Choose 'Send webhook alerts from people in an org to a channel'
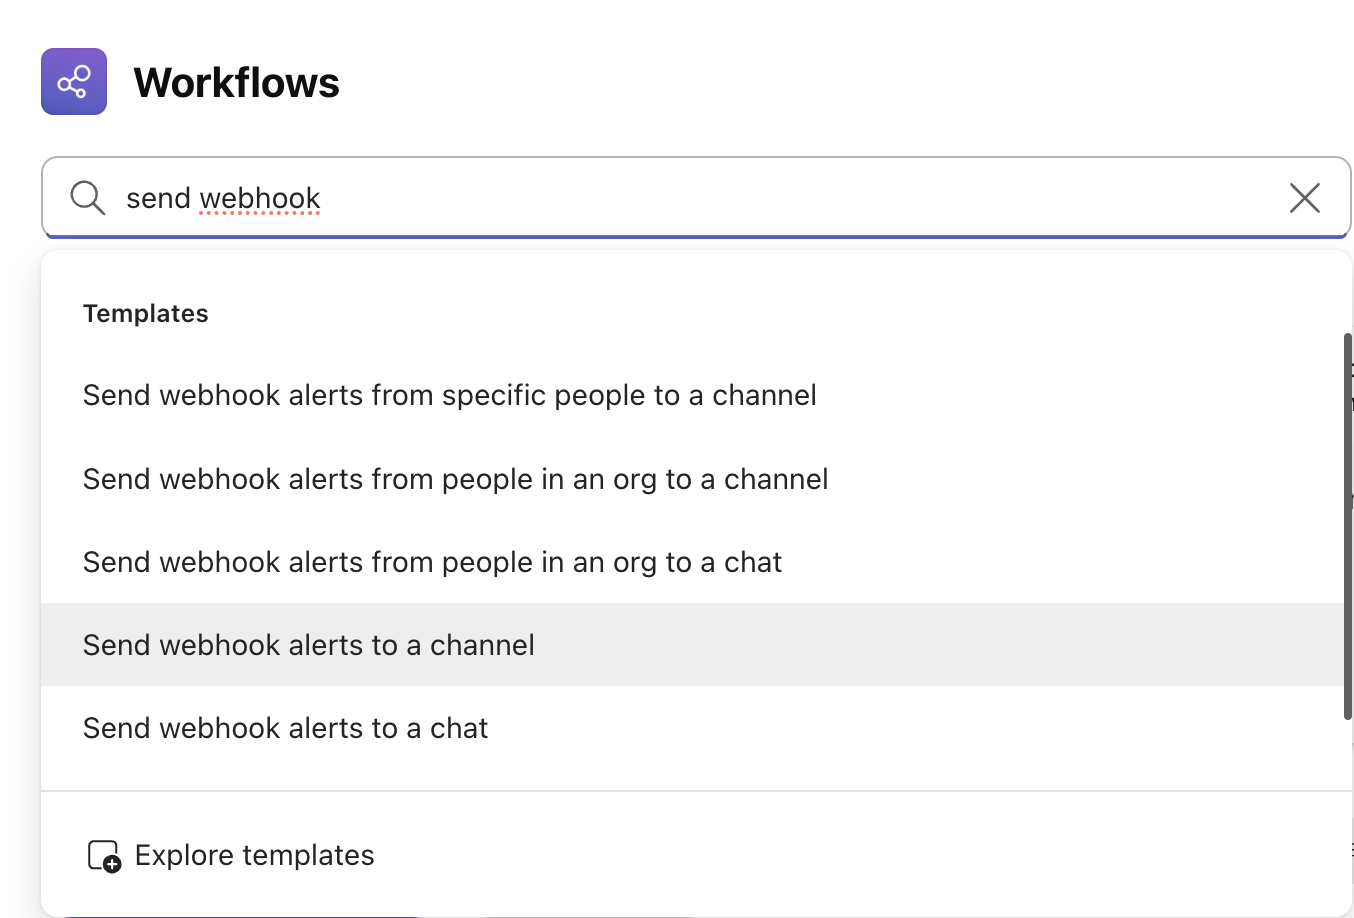The height and width of the screenshot is (918, 1354). click(x=455, y=480)
